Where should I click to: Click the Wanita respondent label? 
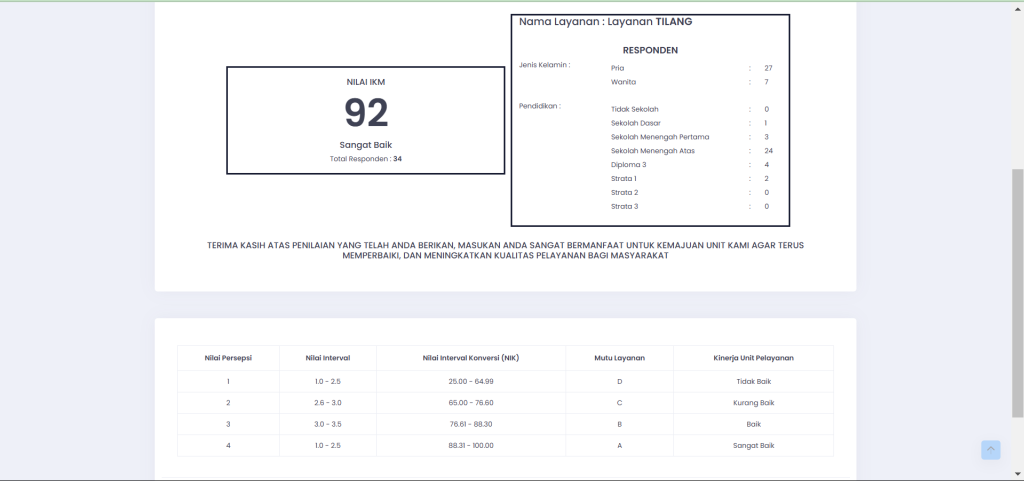623,82
